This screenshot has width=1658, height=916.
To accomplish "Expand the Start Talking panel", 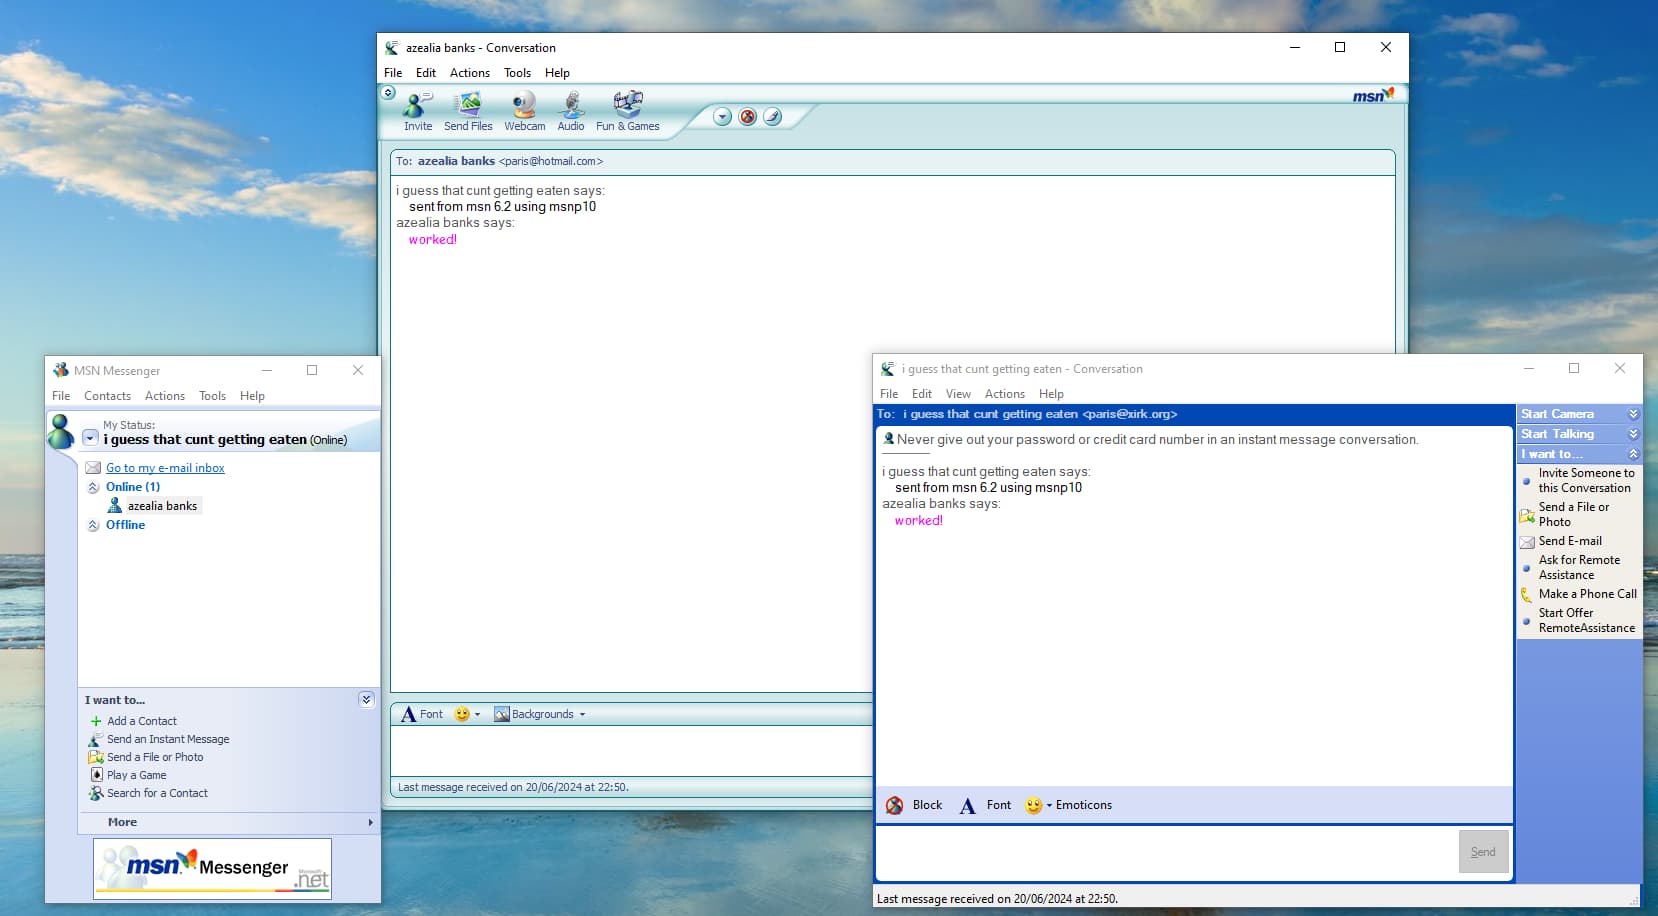I will tap(1633, 434).
